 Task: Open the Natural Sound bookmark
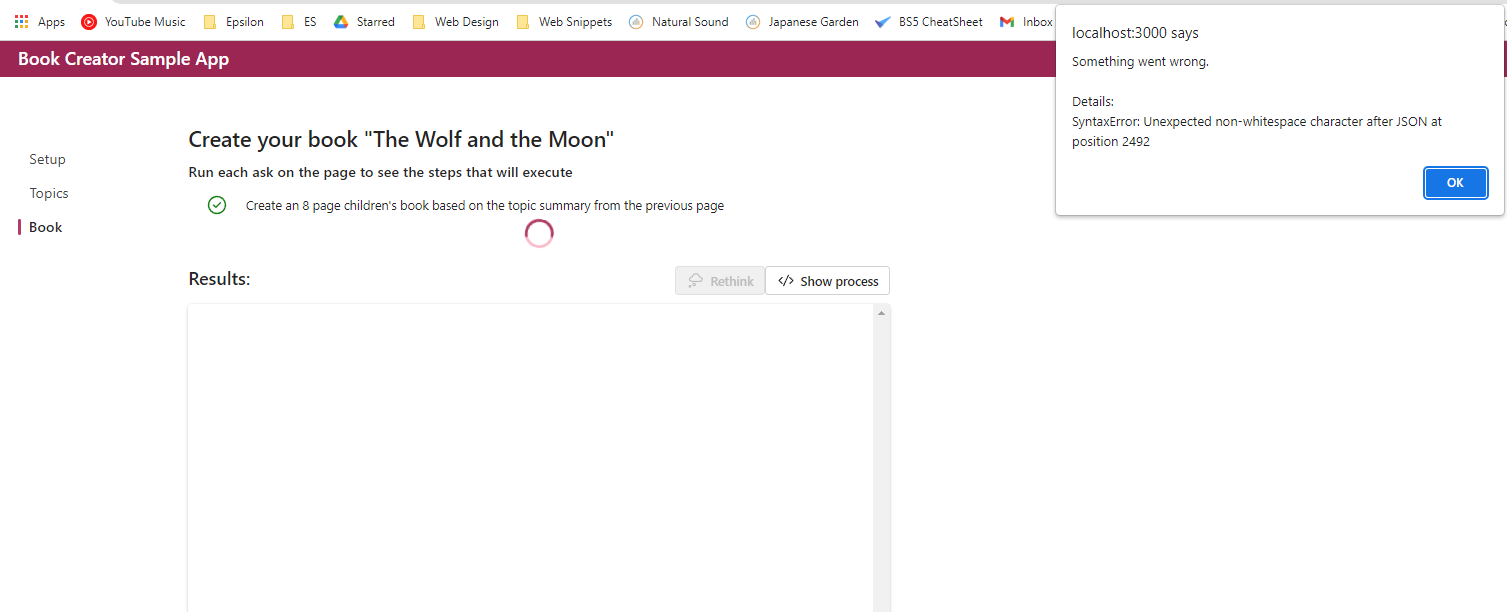click(678, 21)
